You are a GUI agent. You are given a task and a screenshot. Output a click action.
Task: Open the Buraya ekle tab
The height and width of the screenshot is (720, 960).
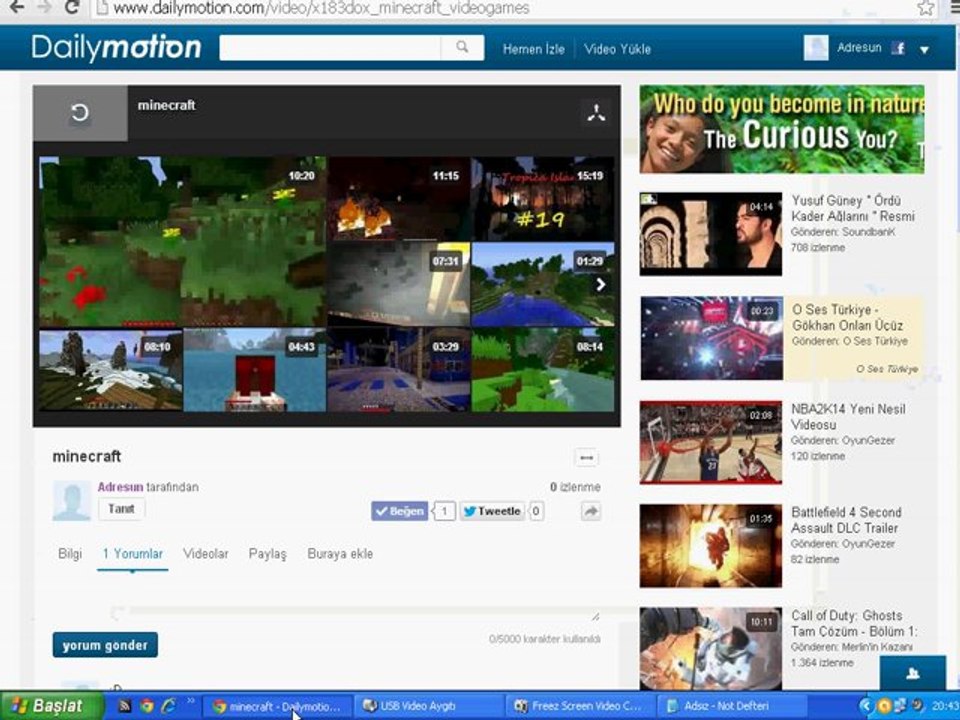340,553
